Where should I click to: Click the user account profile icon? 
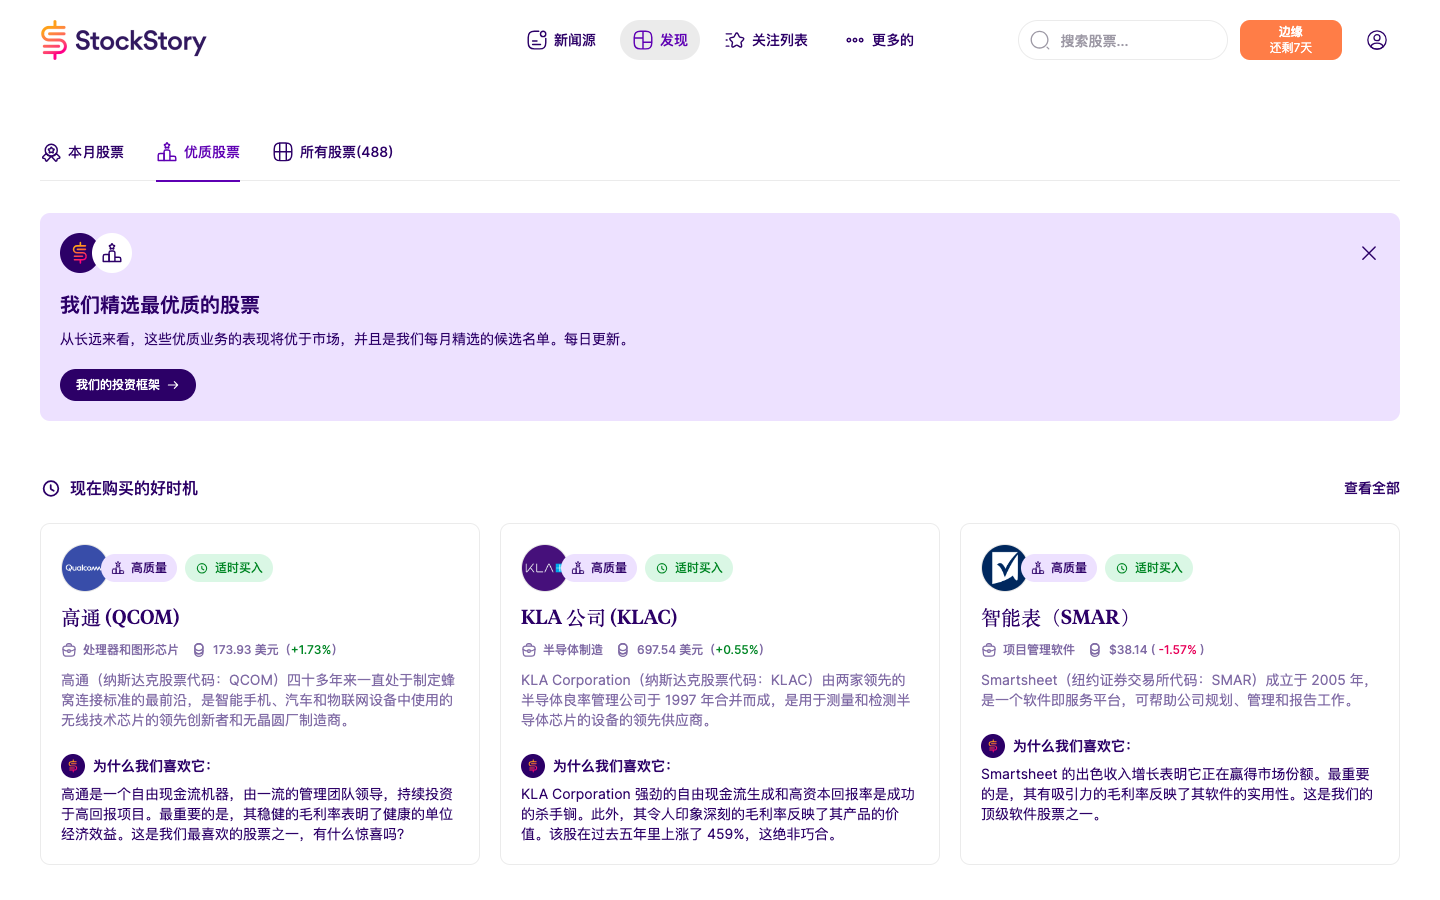tap(1377, 40)
